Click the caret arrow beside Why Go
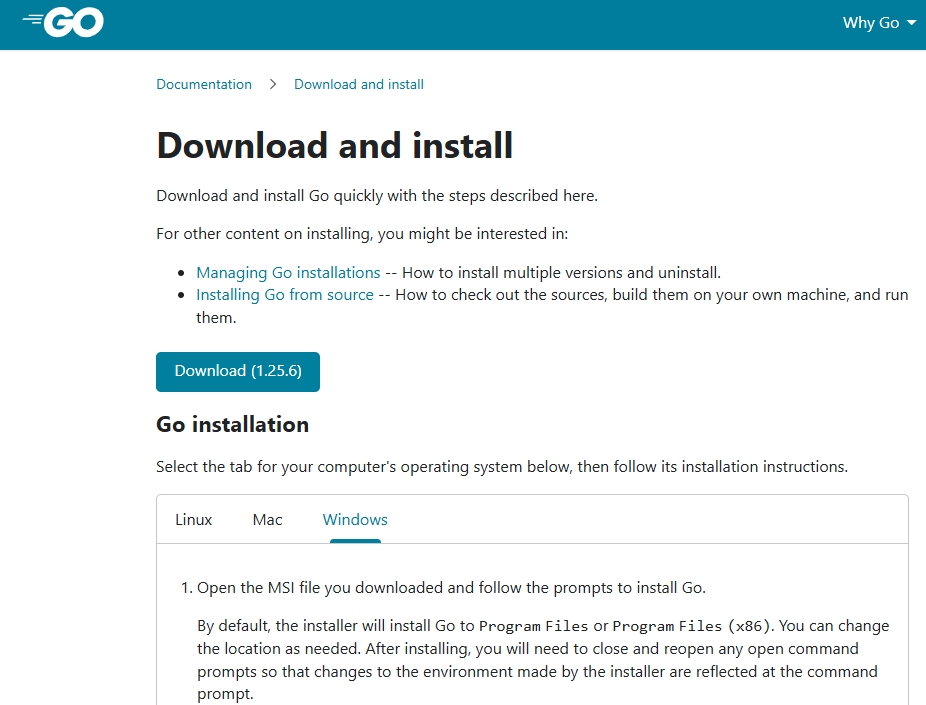Screen dimensions: 926x705 point(911,23)
